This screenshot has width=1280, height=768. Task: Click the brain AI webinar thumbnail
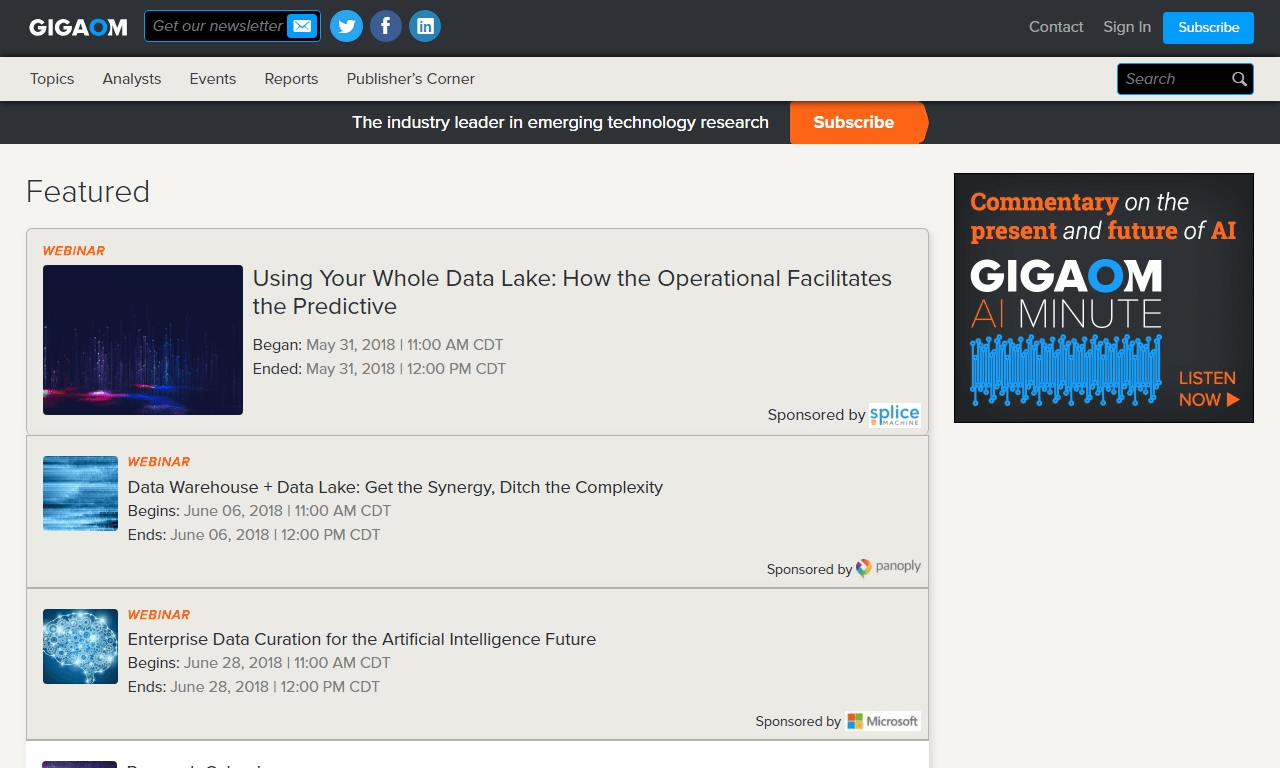[x=80, y=646]
